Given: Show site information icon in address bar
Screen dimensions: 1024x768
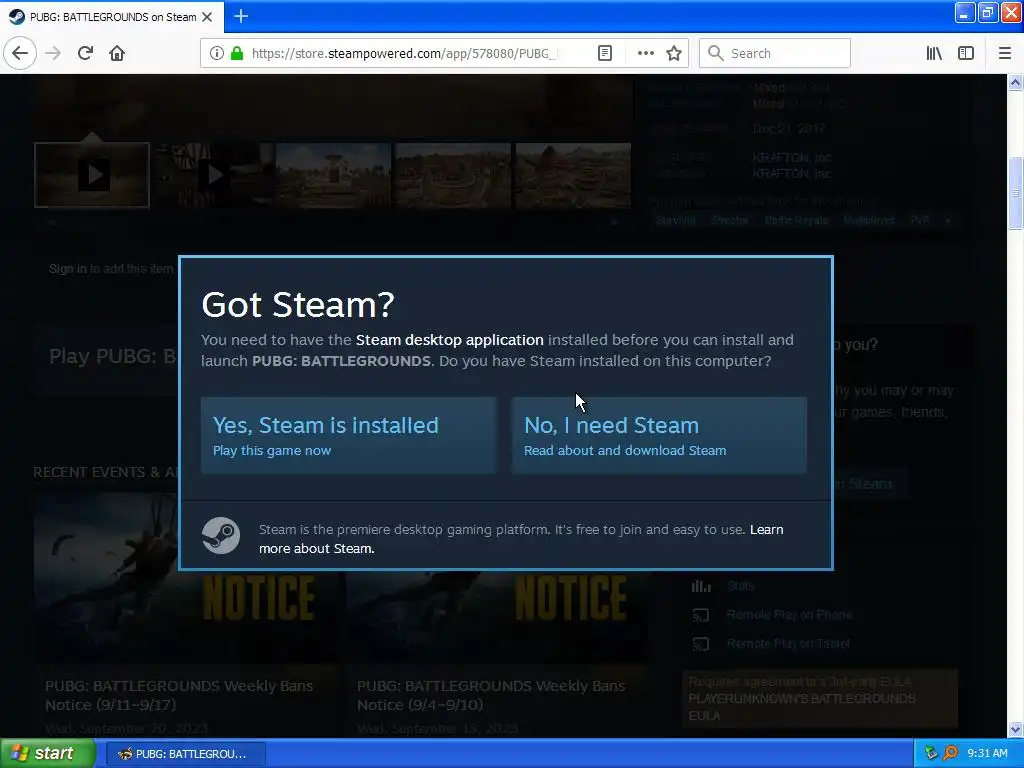Looking at the screenshot, I should [x=216, y=53].
